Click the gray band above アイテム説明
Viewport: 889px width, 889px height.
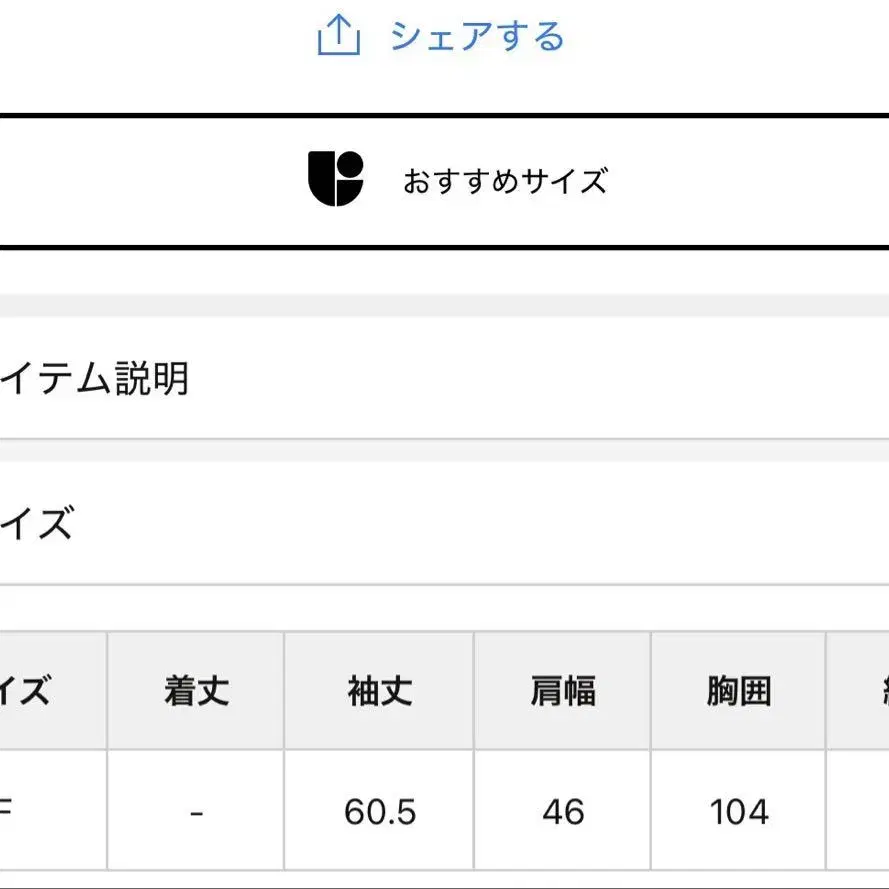[444, 305]
